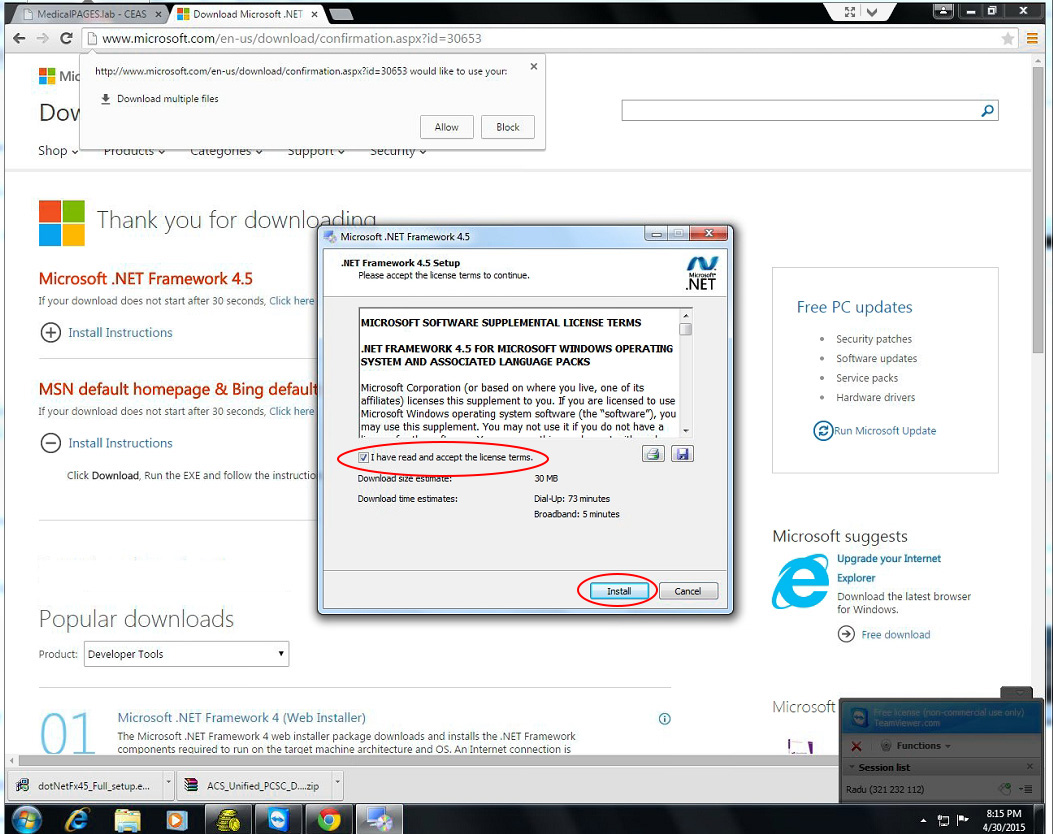Click the info icon beside .NET Framework 4
The width and height of the screenshot is (1053, 834).
pos(664,719)
